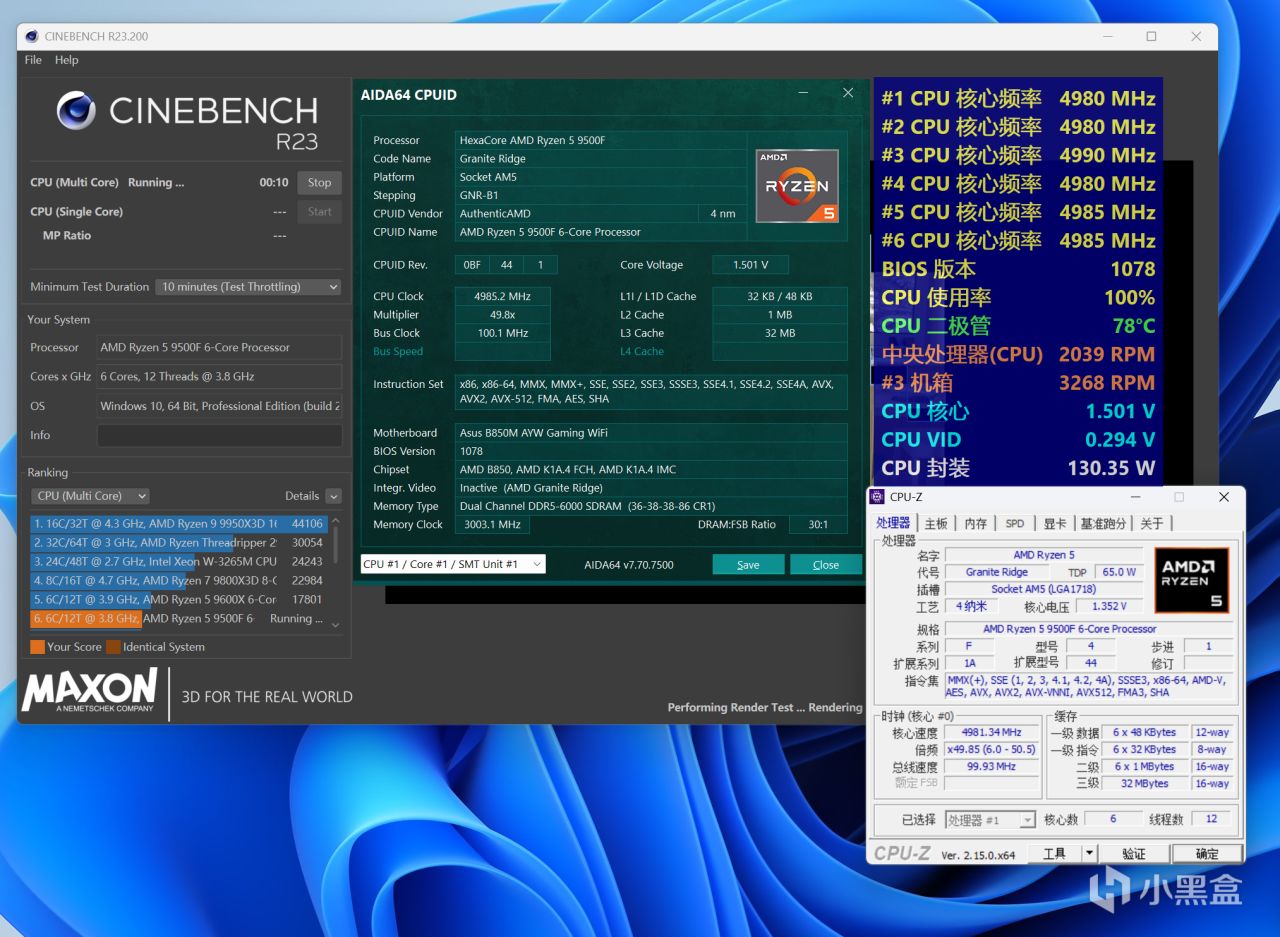
Task: Open the Minimum Test Duration dropdown
Action: (x=248, y=287)
